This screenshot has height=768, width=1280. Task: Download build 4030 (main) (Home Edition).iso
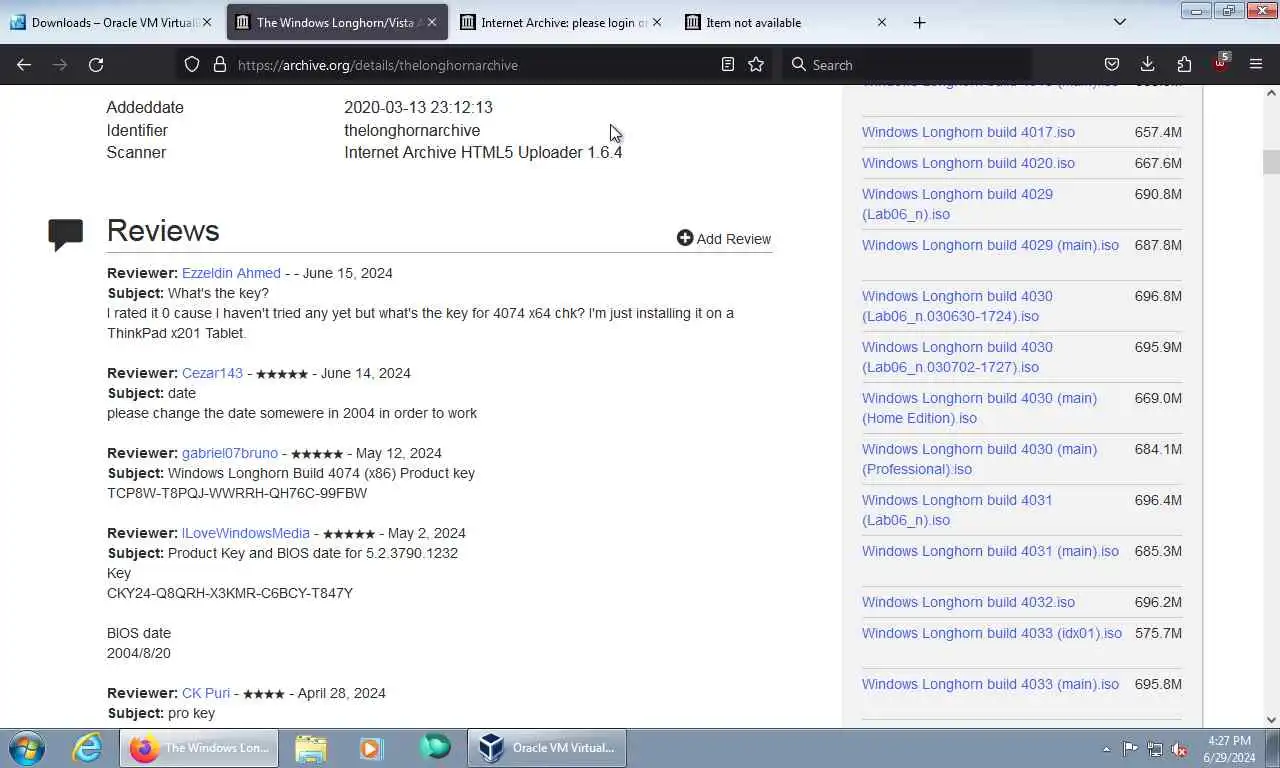(979, 408)
